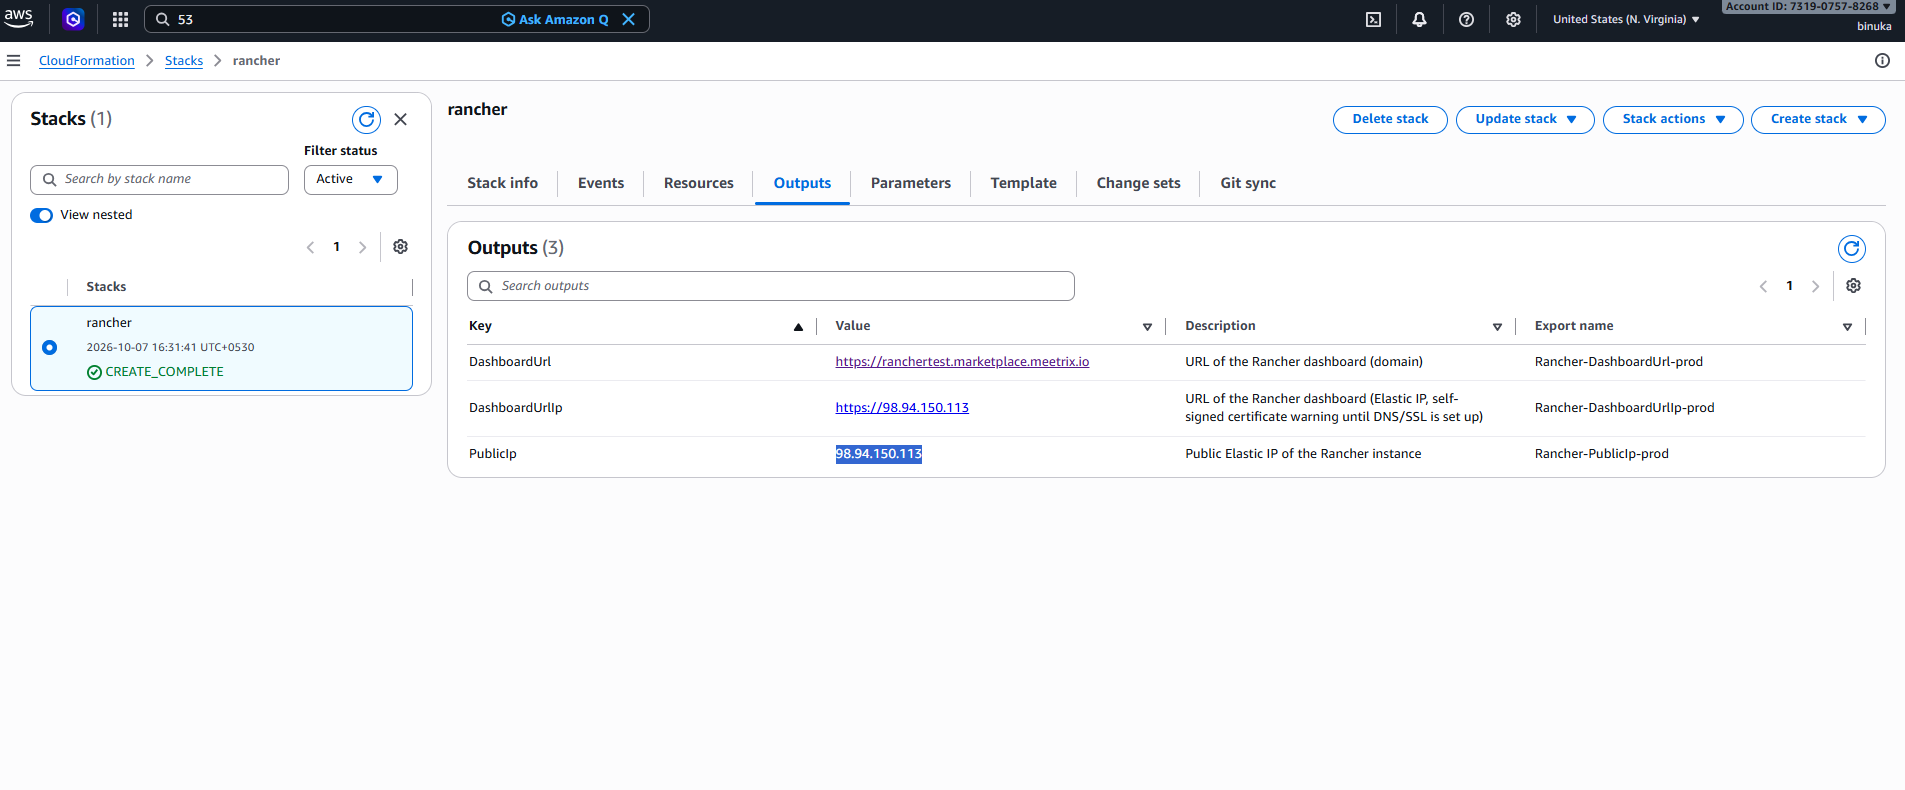Toggle the View nested switch

(x=41, y=215)
